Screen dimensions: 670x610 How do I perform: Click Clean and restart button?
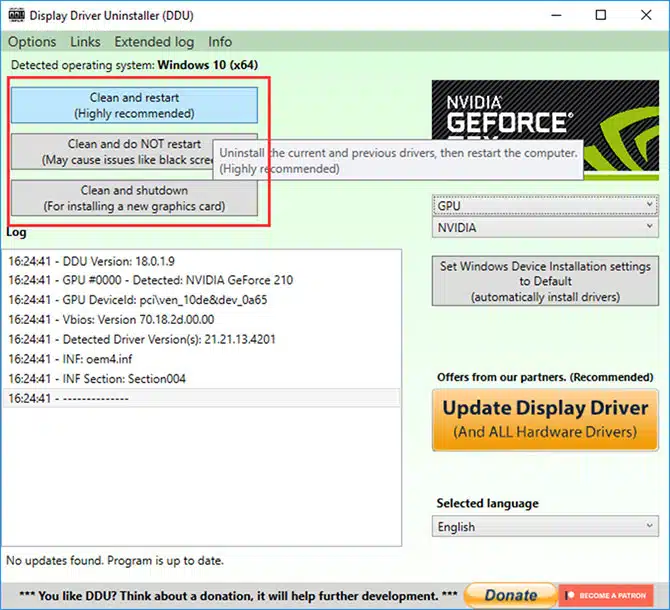tap(134, 106)
